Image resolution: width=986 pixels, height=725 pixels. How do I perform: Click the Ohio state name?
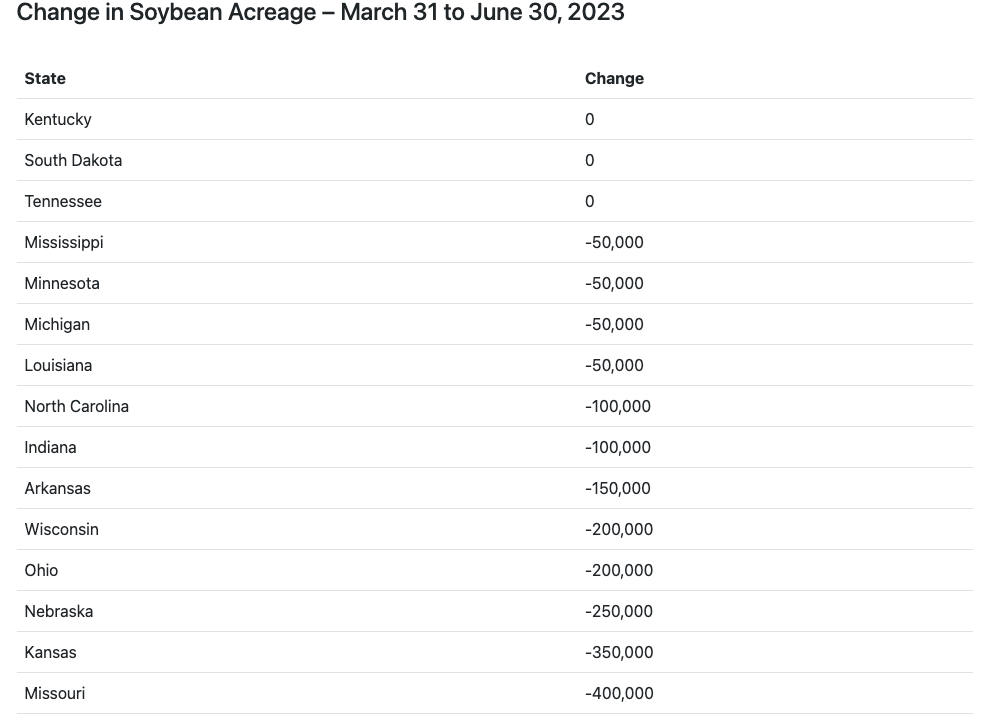[x=41, y=570]
